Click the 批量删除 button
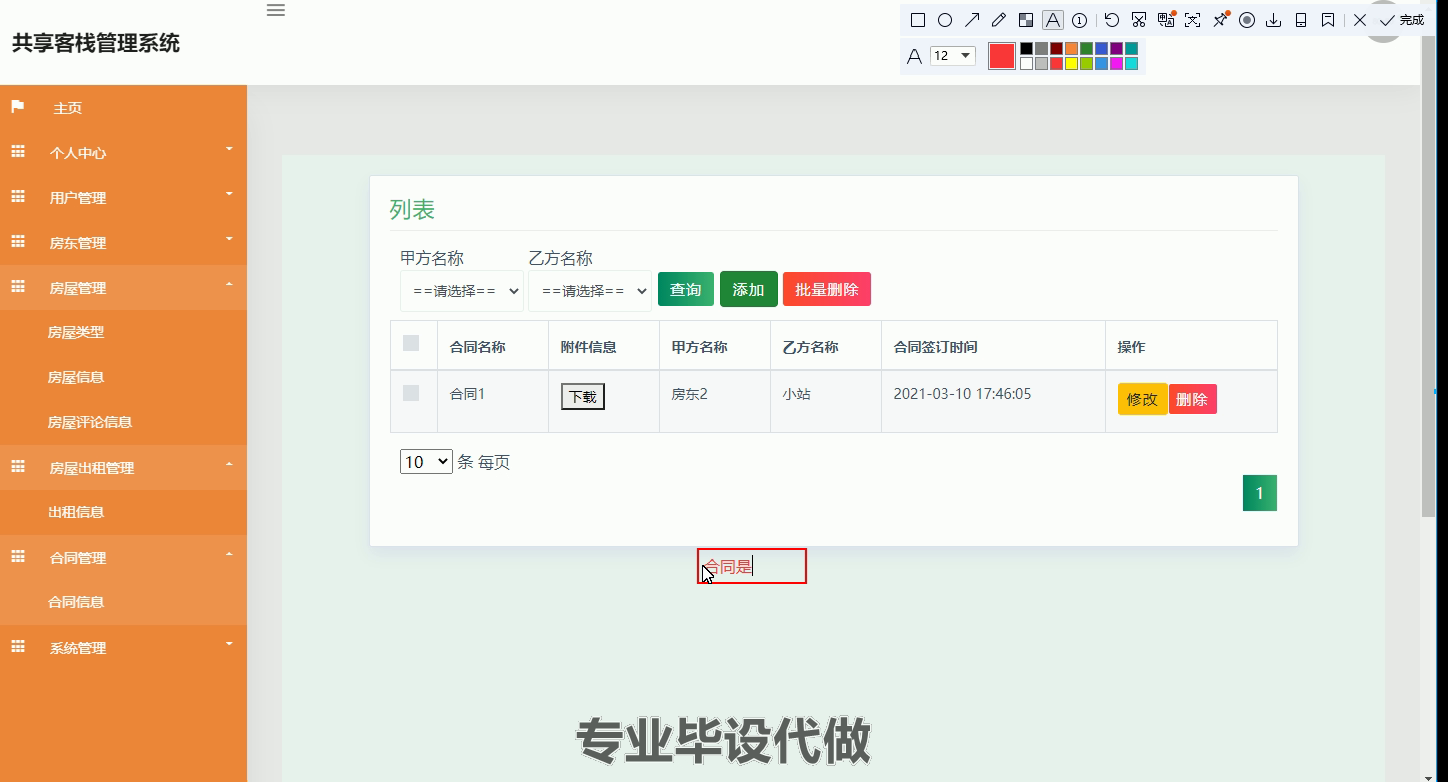Viewport: 1448px width, 782px height. [x=827, y=289]
